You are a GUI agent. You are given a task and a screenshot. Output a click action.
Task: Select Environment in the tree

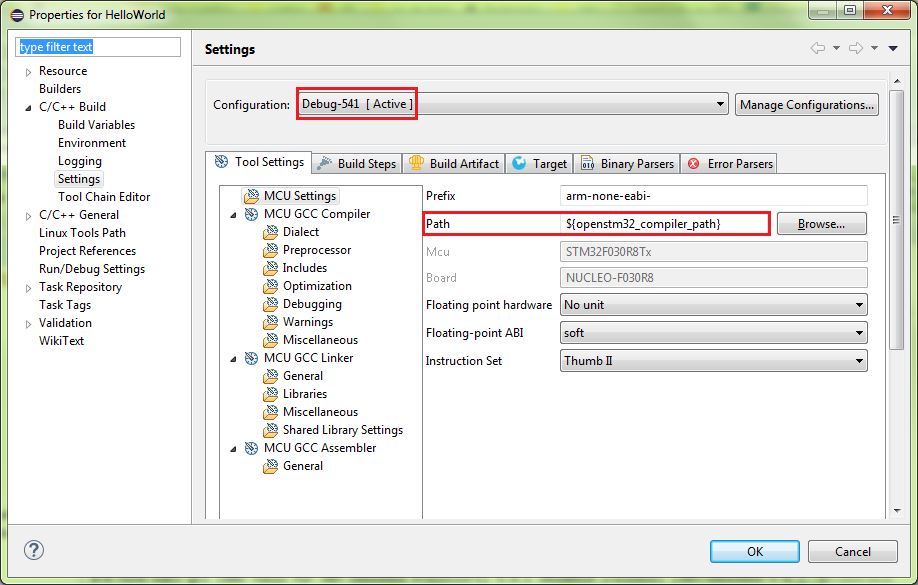click(x=92, y=143)
